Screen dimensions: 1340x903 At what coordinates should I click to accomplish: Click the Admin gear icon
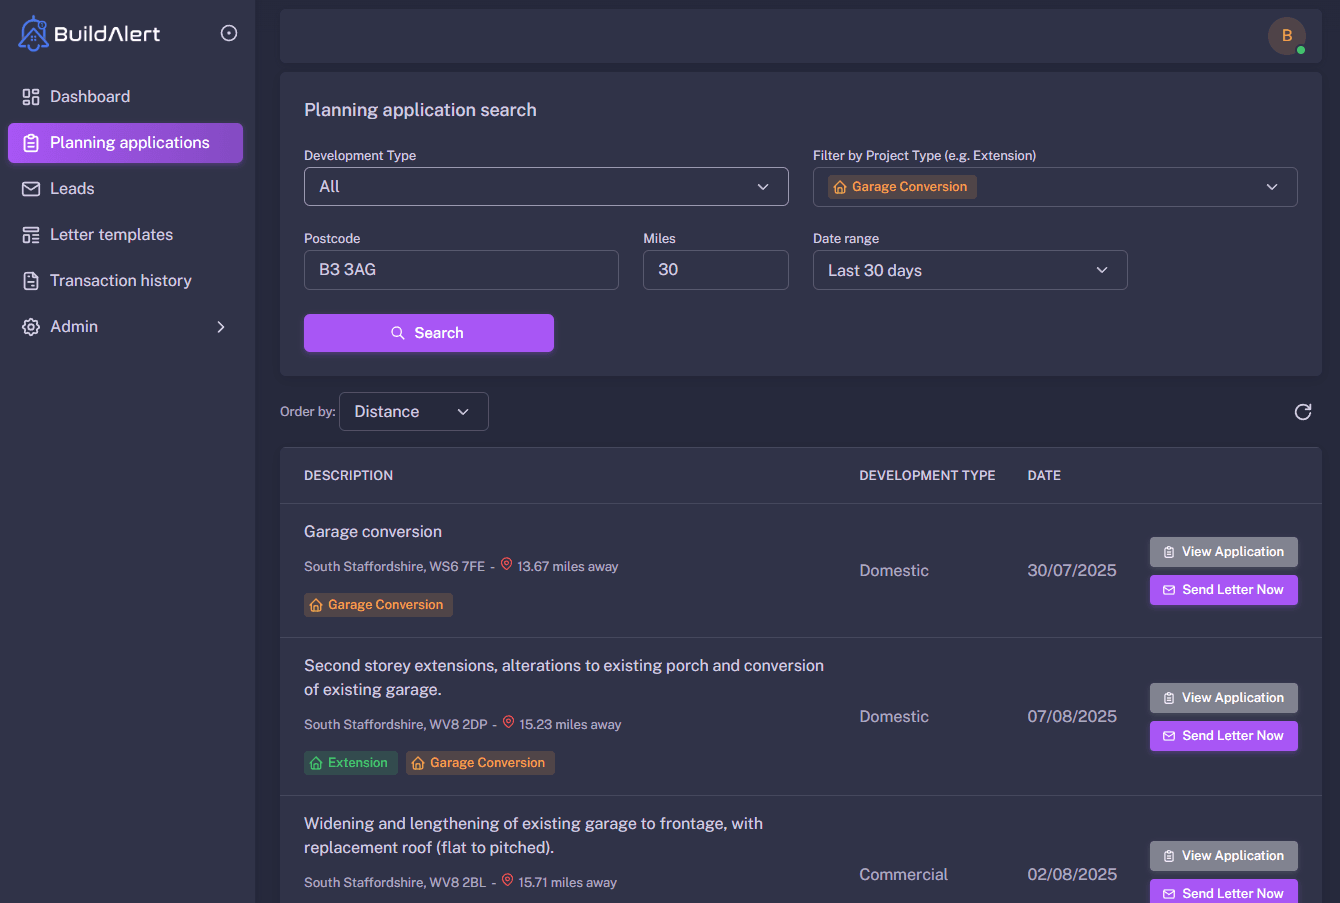click(x=31, y=327)
